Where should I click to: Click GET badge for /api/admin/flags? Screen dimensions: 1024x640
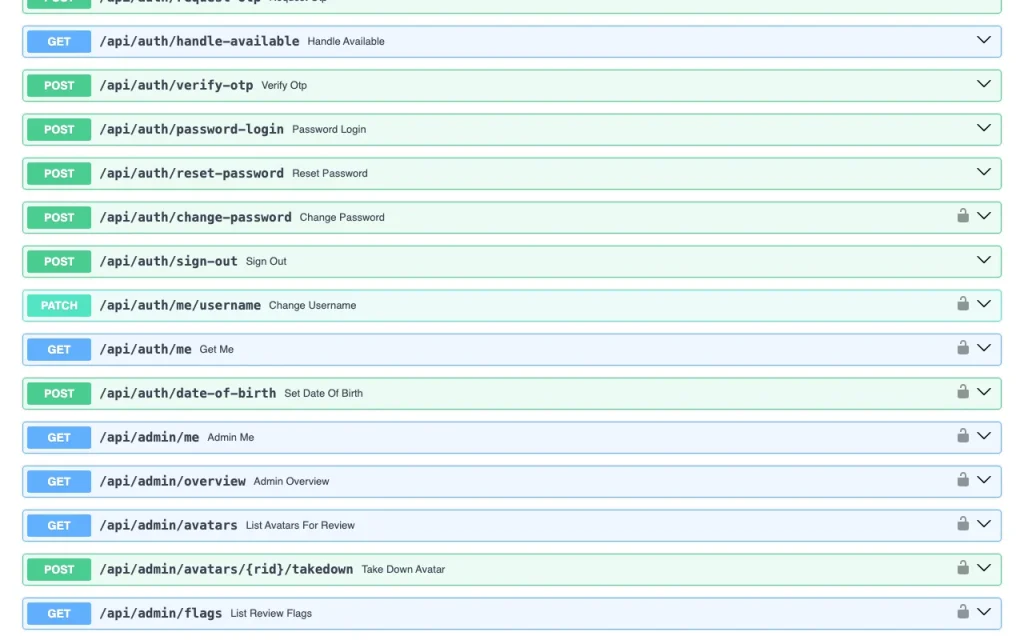pos(59,613)
